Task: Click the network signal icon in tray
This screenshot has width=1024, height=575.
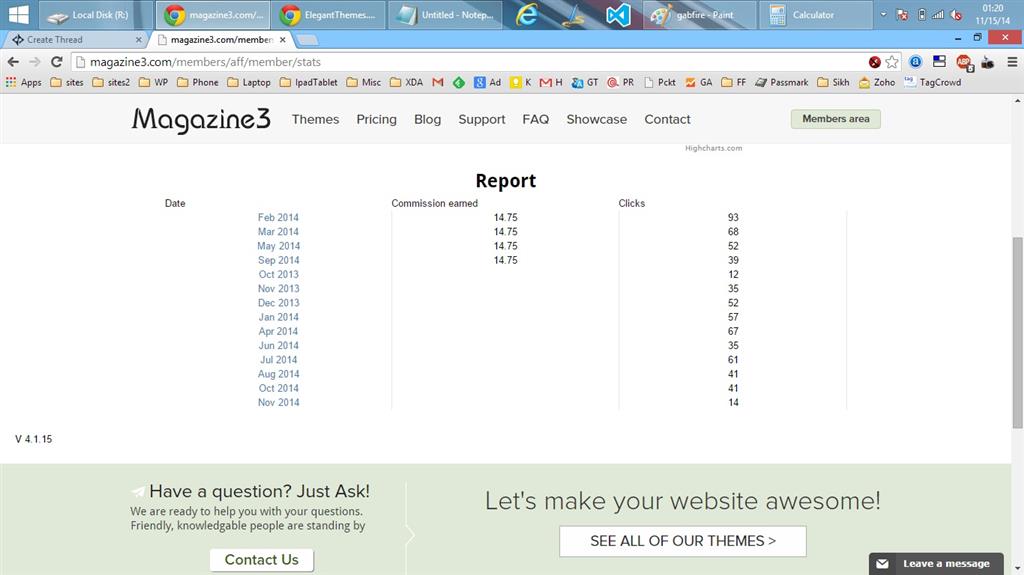Action: click(938, 14)
